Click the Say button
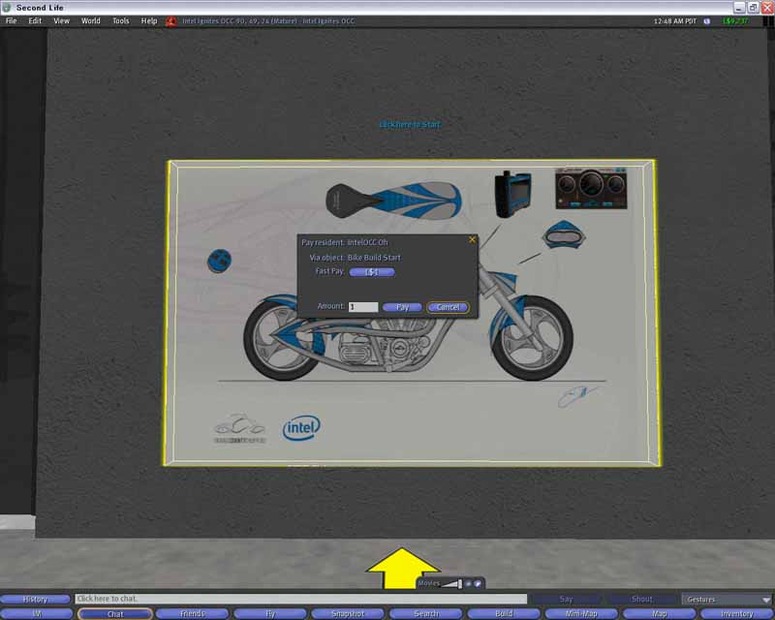The image size is (775, 620). pos(566,599)
